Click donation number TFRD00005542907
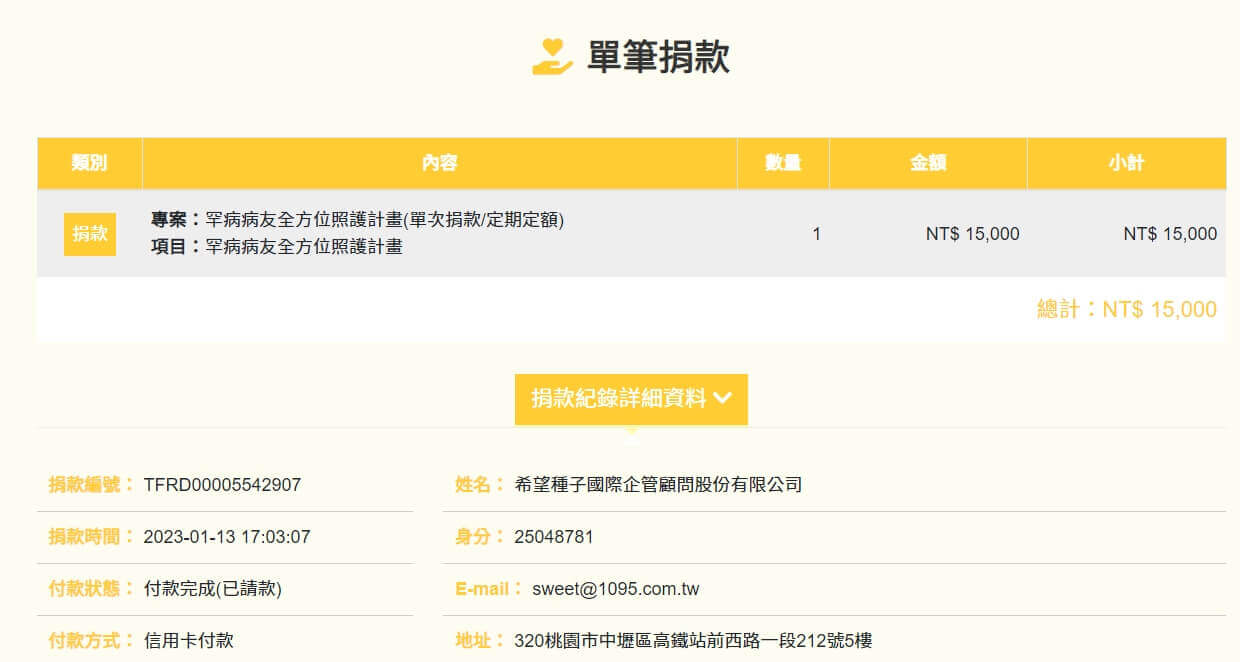Viewport: 1240px width, 662px height. tap(222, 485)
